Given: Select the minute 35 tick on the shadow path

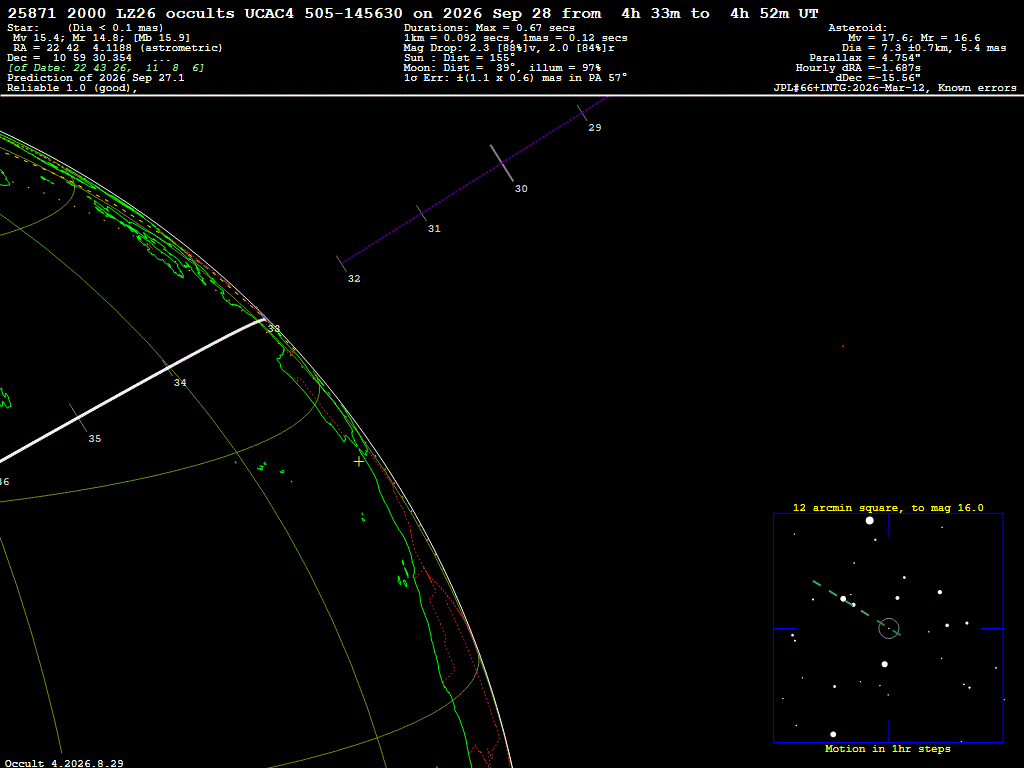Looking at the screenshot, I should tap(78, 418).
